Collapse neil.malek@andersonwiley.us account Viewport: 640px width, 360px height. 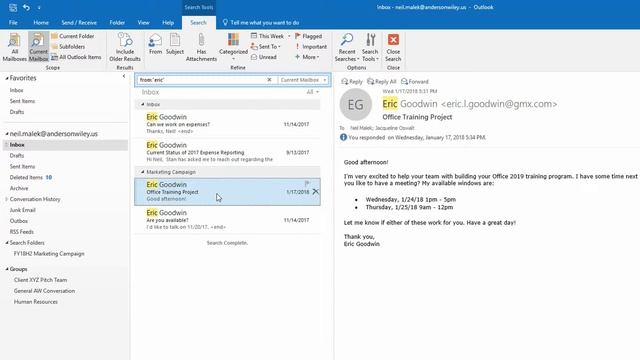[x=7, y=134]
